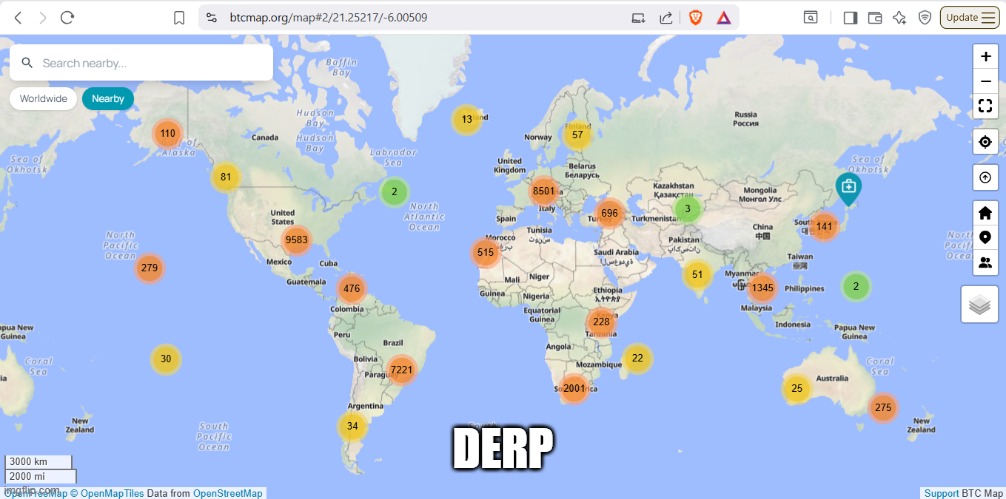Expand the 8501 cluster over Europe
The width and height of the screenshot is (1006, 499).
pyautogui.click(x=543, y=191)
